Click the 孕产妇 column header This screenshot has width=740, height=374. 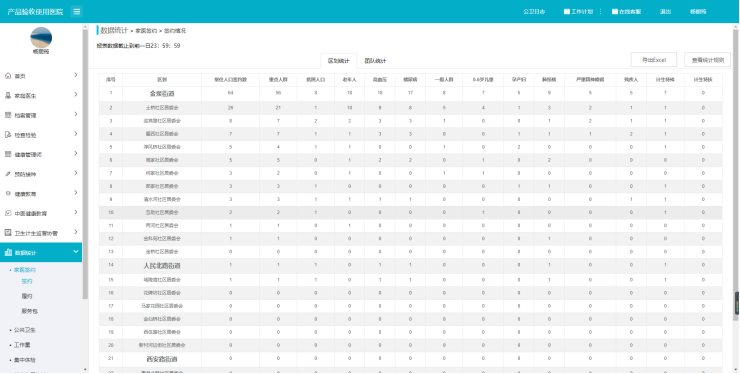(x=519, y=80)
